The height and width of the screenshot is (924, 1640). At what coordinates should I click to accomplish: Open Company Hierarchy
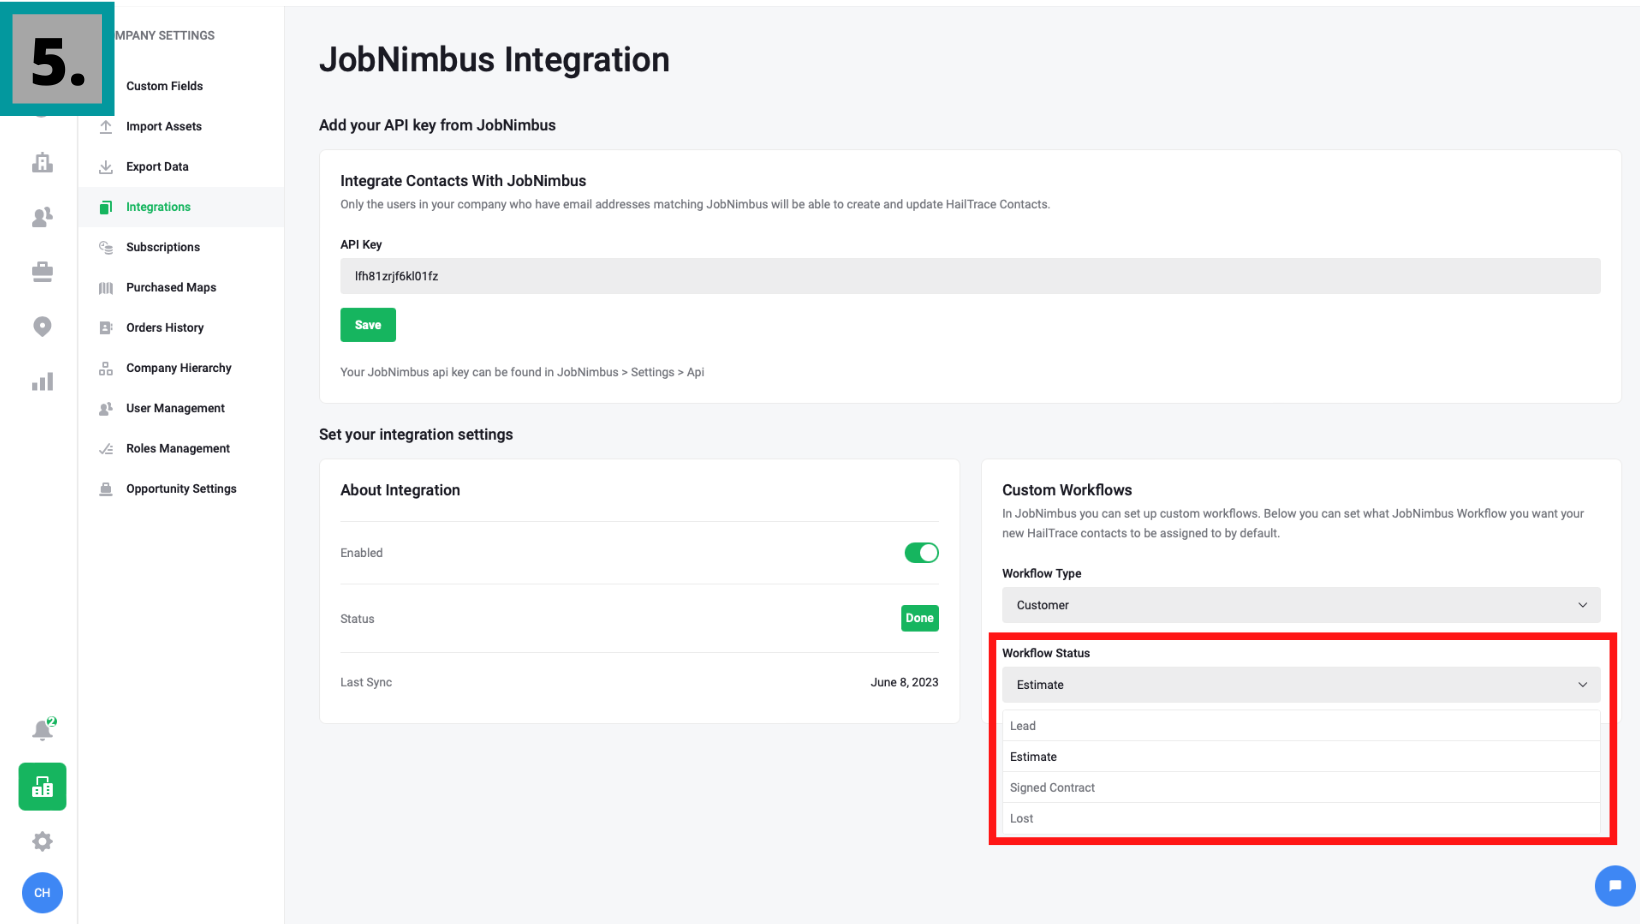pos(179,368)
